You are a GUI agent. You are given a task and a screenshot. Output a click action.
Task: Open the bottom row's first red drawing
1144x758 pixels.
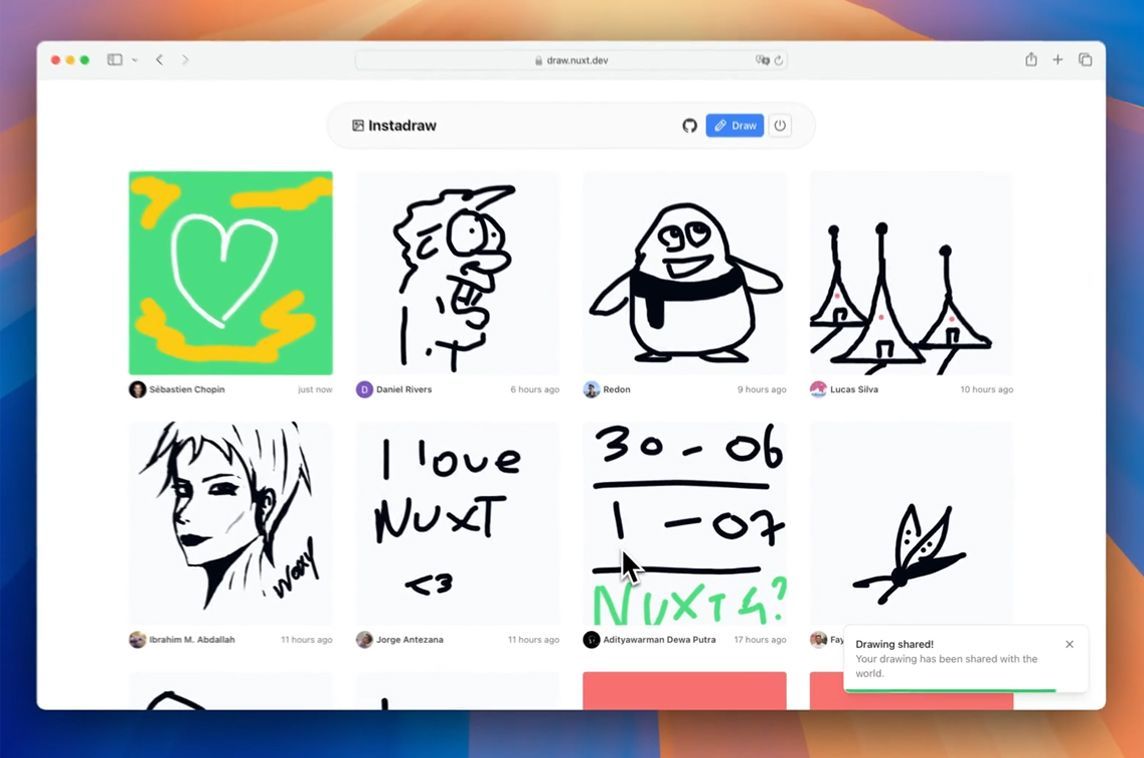point(684,691)
